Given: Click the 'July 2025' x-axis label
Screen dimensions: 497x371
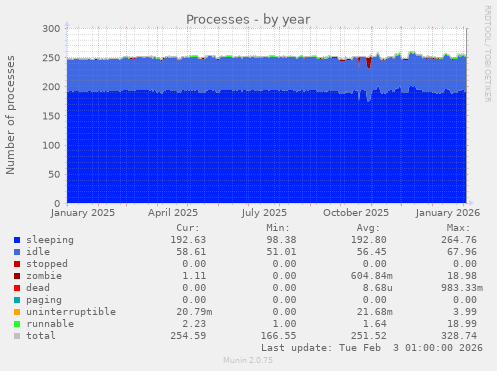Looking at the screenshot, I should pos(264,213).
